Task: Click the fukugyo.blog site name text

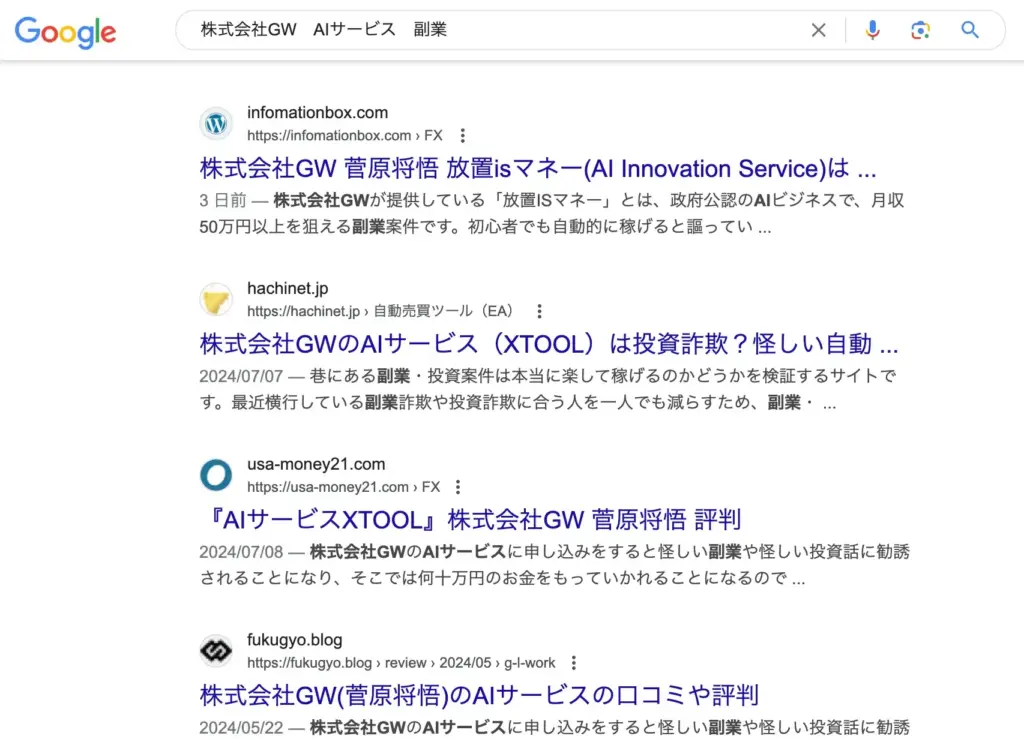Action: coord(294,640)
